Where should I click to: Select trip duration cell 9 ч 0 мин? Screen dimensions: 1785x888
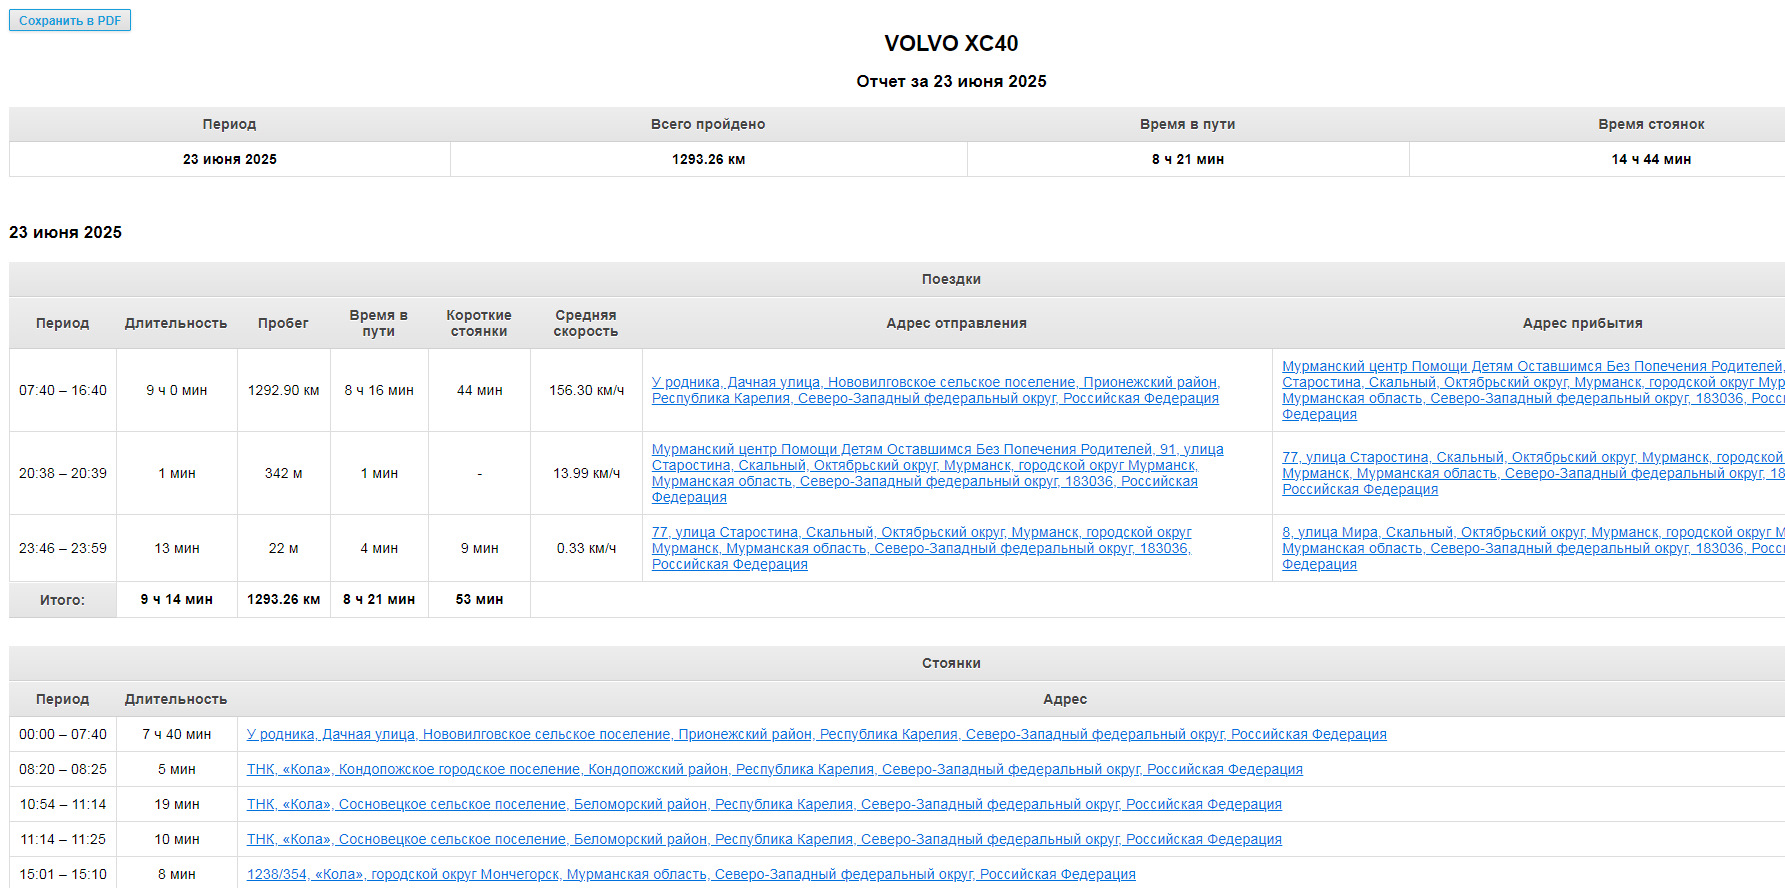[177, 390]
